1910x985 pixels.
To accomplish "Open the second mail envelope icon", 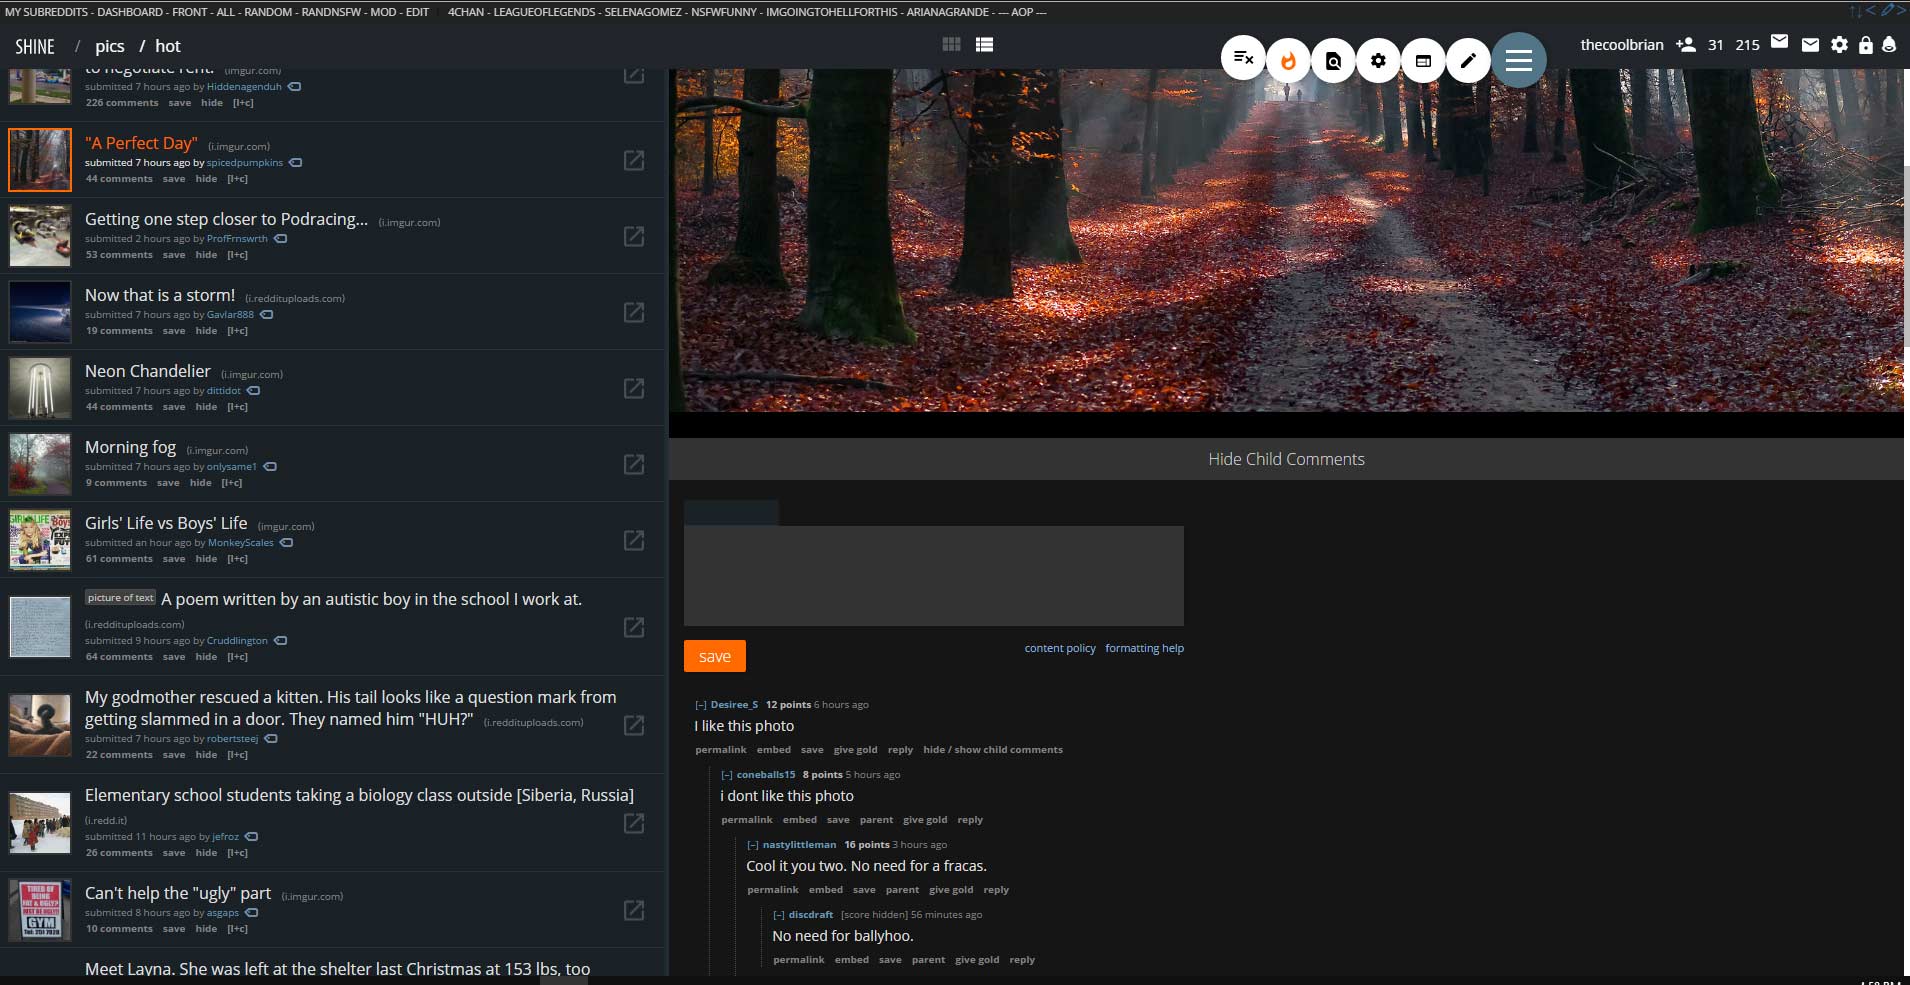I will (1810, 44).
